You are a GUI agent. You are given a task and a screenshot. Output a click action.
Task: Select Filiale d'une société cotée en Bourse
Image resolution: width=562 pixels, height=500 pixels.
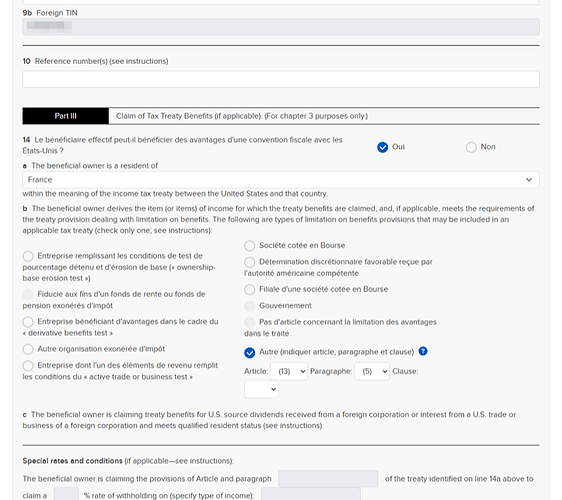tap(249, 290)
